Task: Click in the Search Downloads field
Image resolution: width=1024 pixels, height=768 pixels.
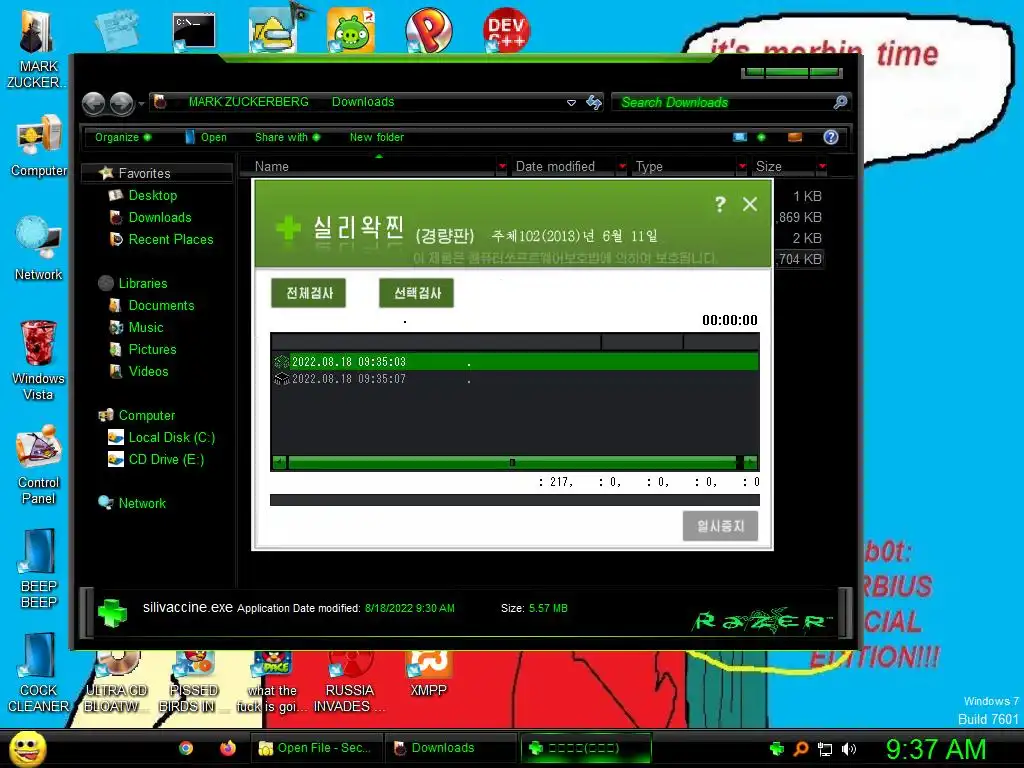Action: pos(722,103)
